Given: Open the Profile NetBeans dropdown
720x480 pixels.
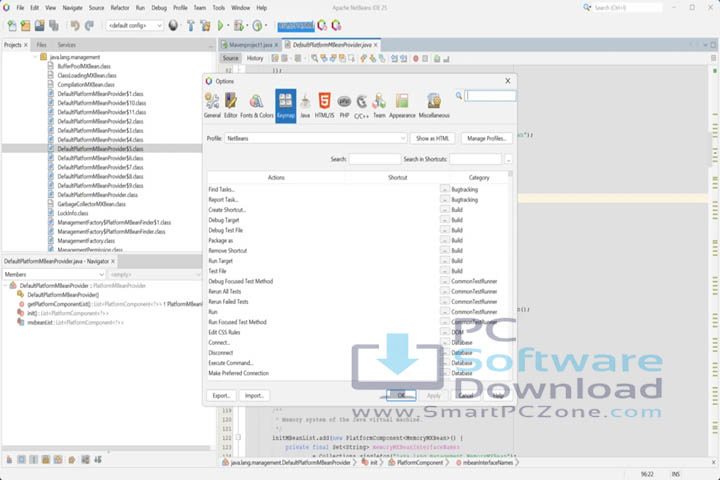Looking at the screenshot, I should click(x=315, y=138).
